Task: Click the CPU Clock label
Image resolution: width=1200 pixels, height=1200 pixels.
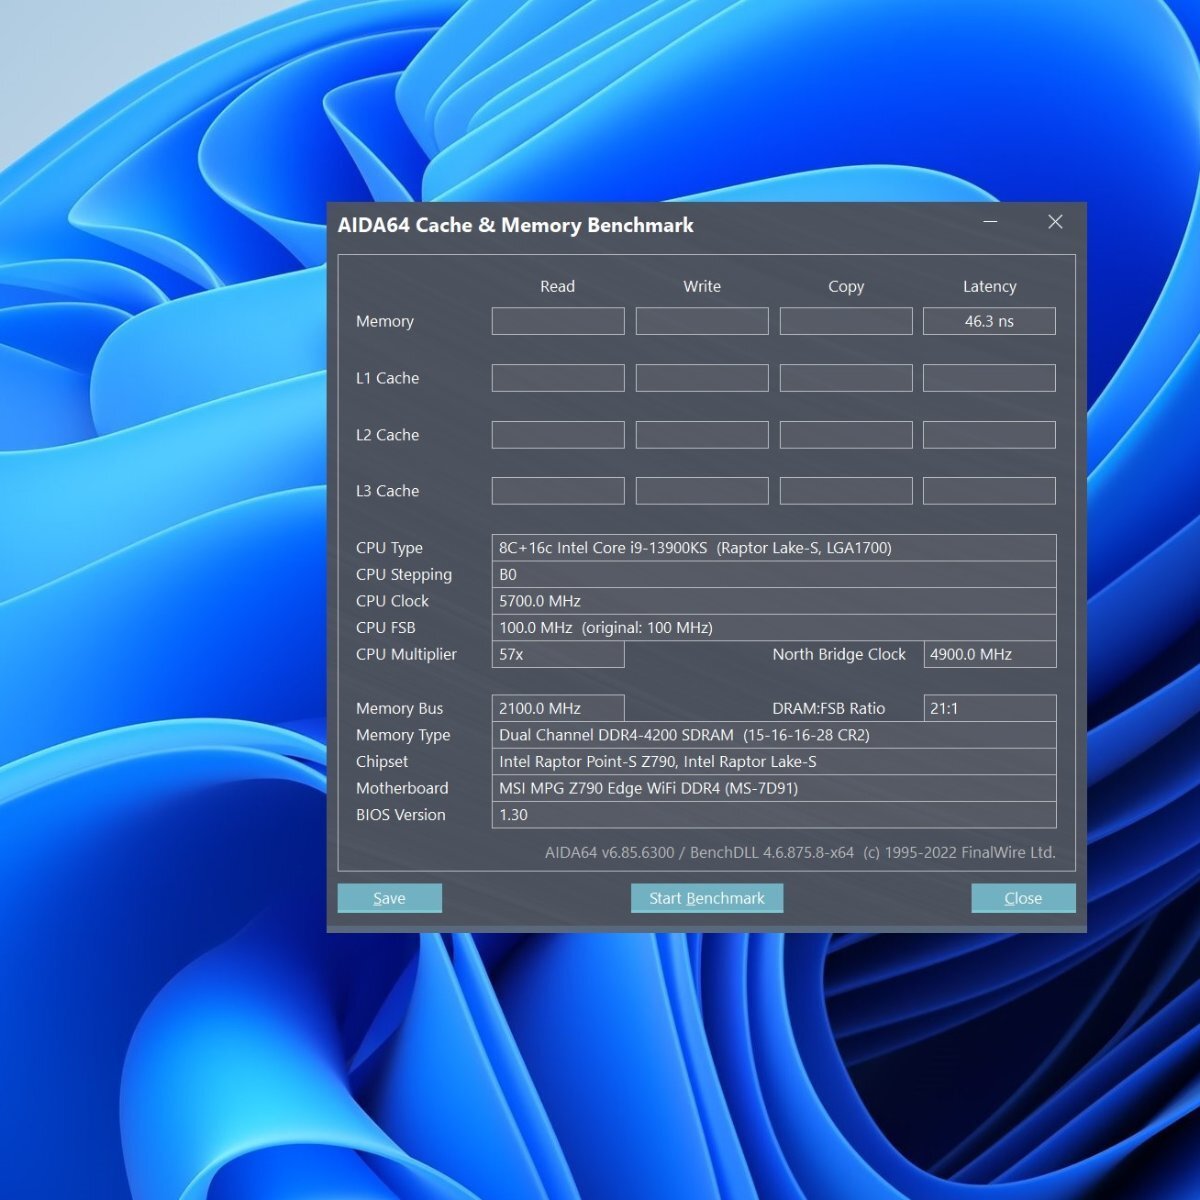Action: pyautogui.click(x=392, y=601)
